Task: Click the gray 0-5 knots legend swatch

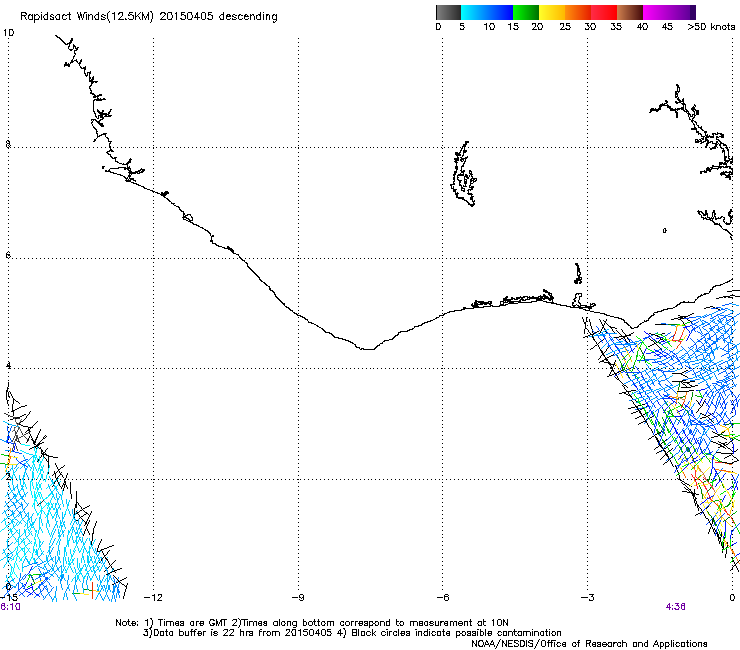Action: [x=448, y=12]
